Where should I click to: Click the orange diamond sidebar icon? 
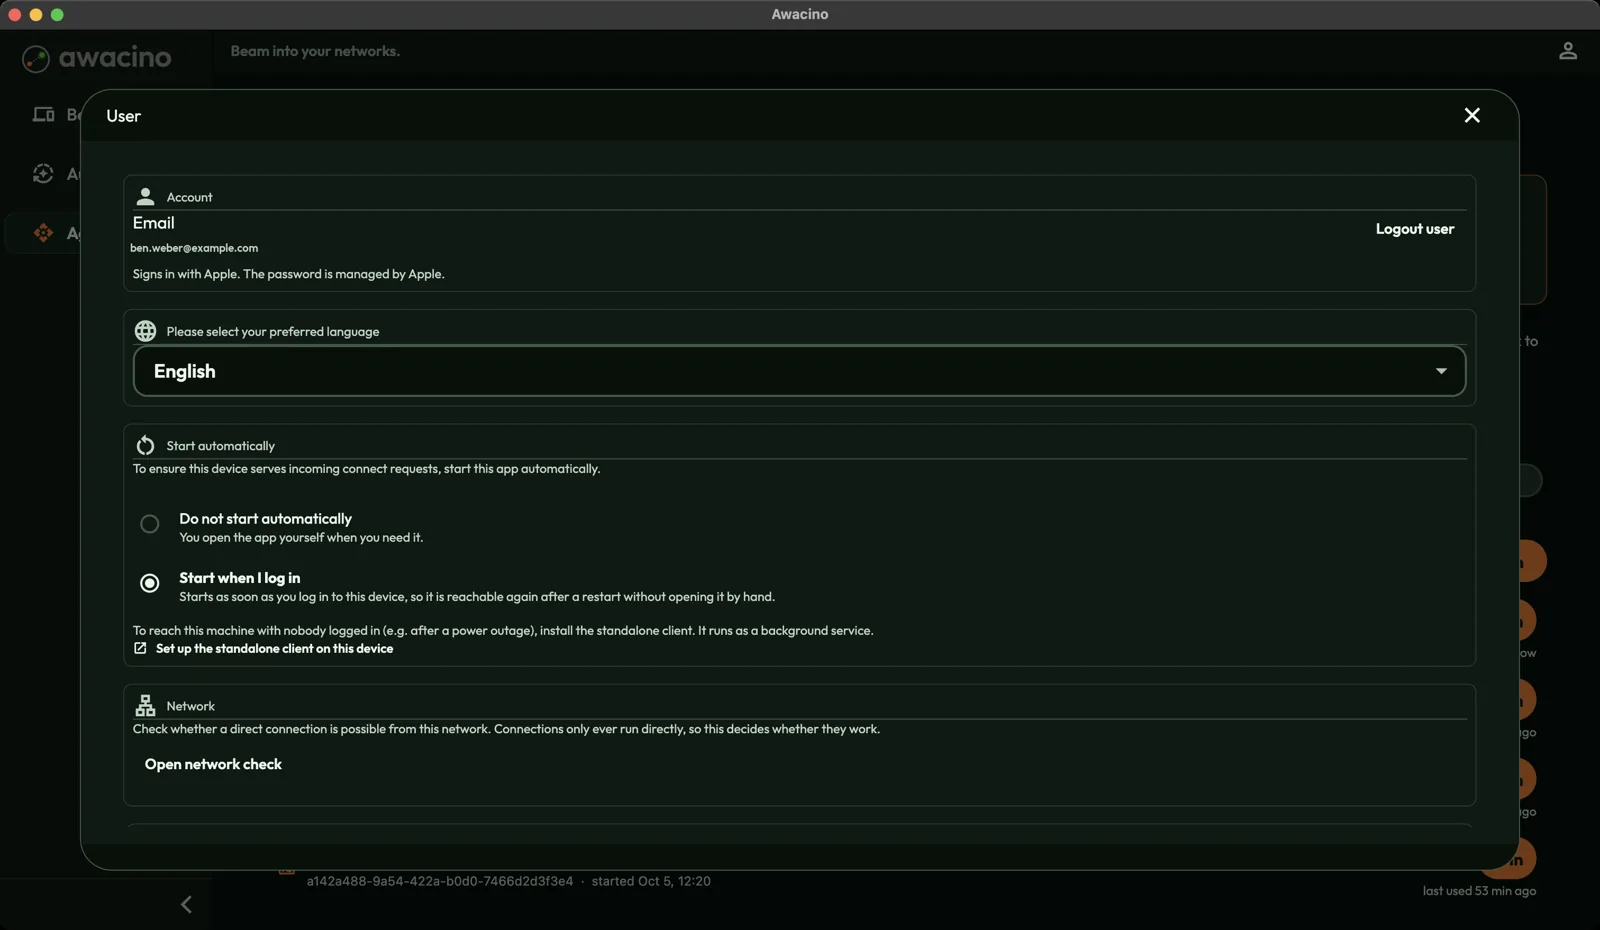(x=43, y=233)
